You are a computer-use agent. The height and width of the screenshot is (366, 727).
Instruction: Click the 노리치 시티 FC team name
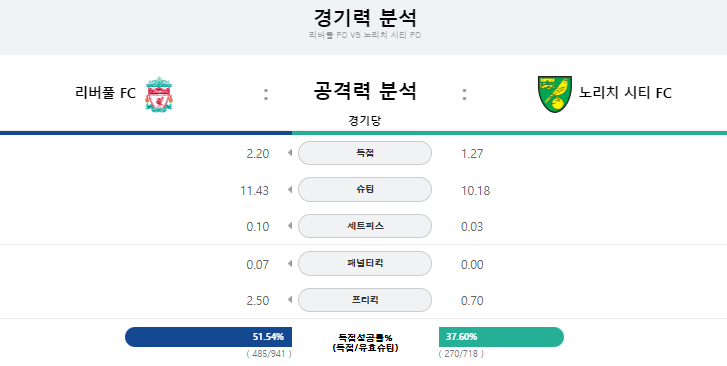pyautogui.click(x=625, y=93)
